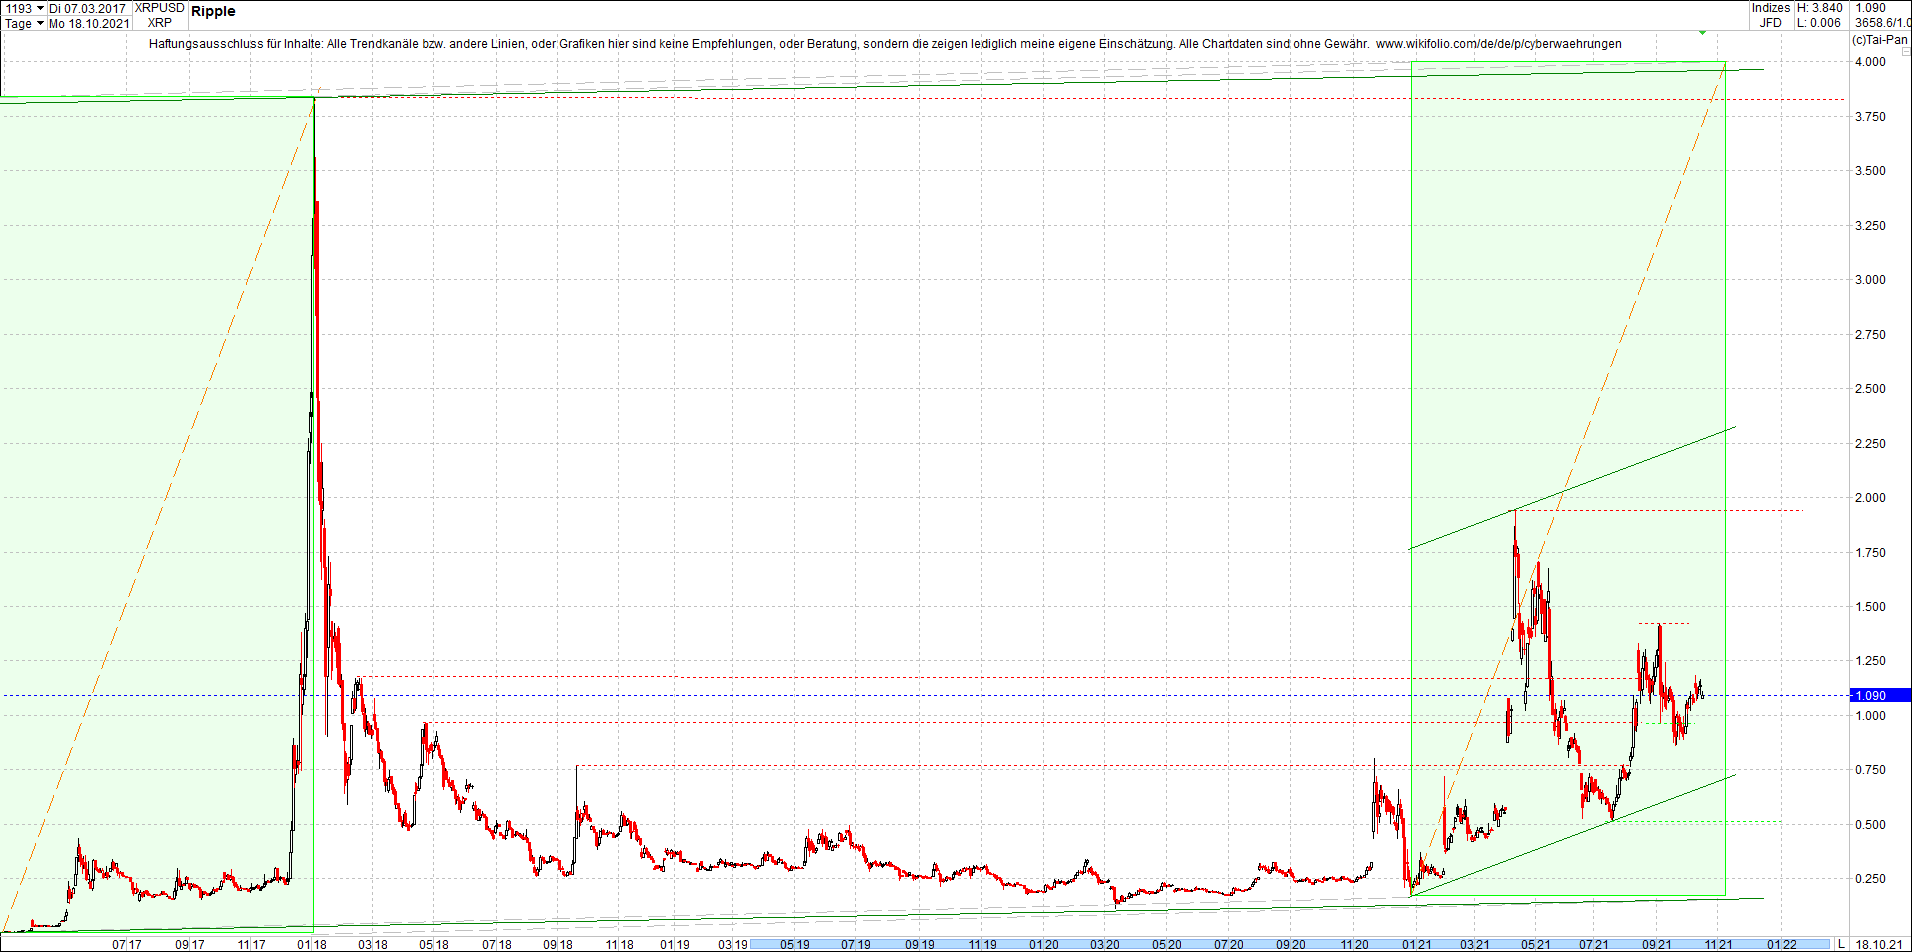Click the low value "L: 0.006"

click(x=1819, y=22)
